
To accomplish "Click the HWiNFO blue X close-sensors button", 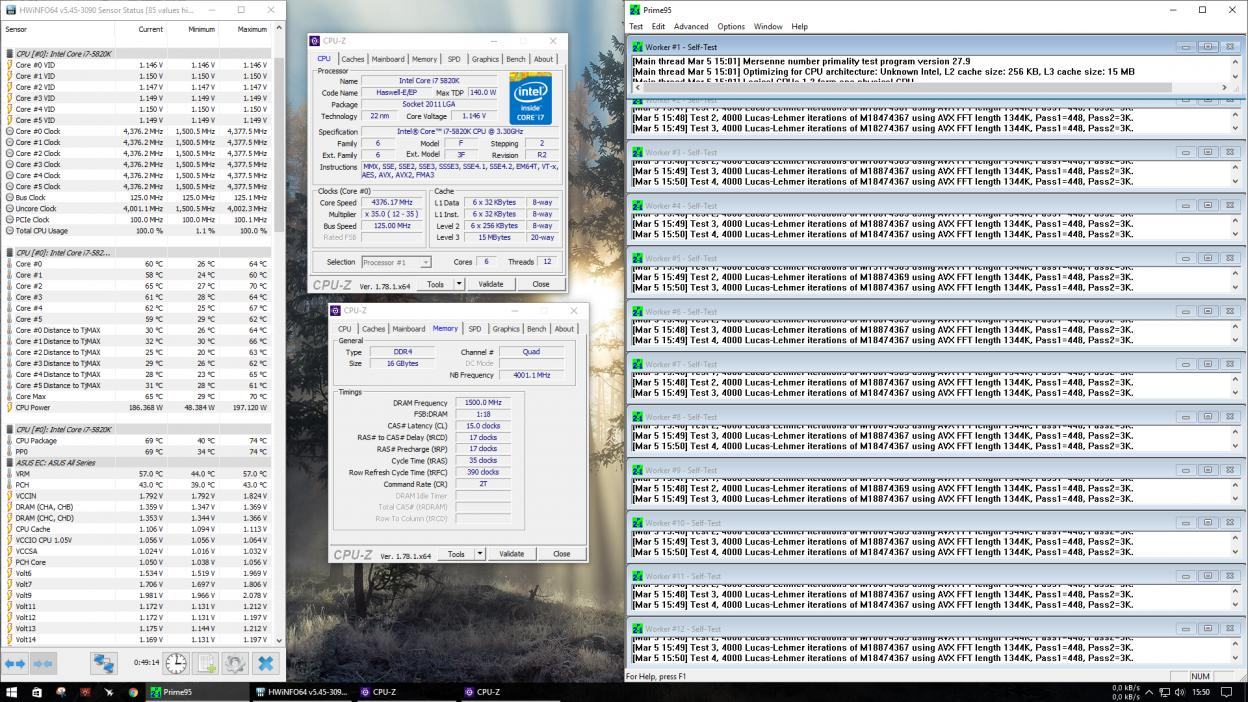I will pos(265,663).
